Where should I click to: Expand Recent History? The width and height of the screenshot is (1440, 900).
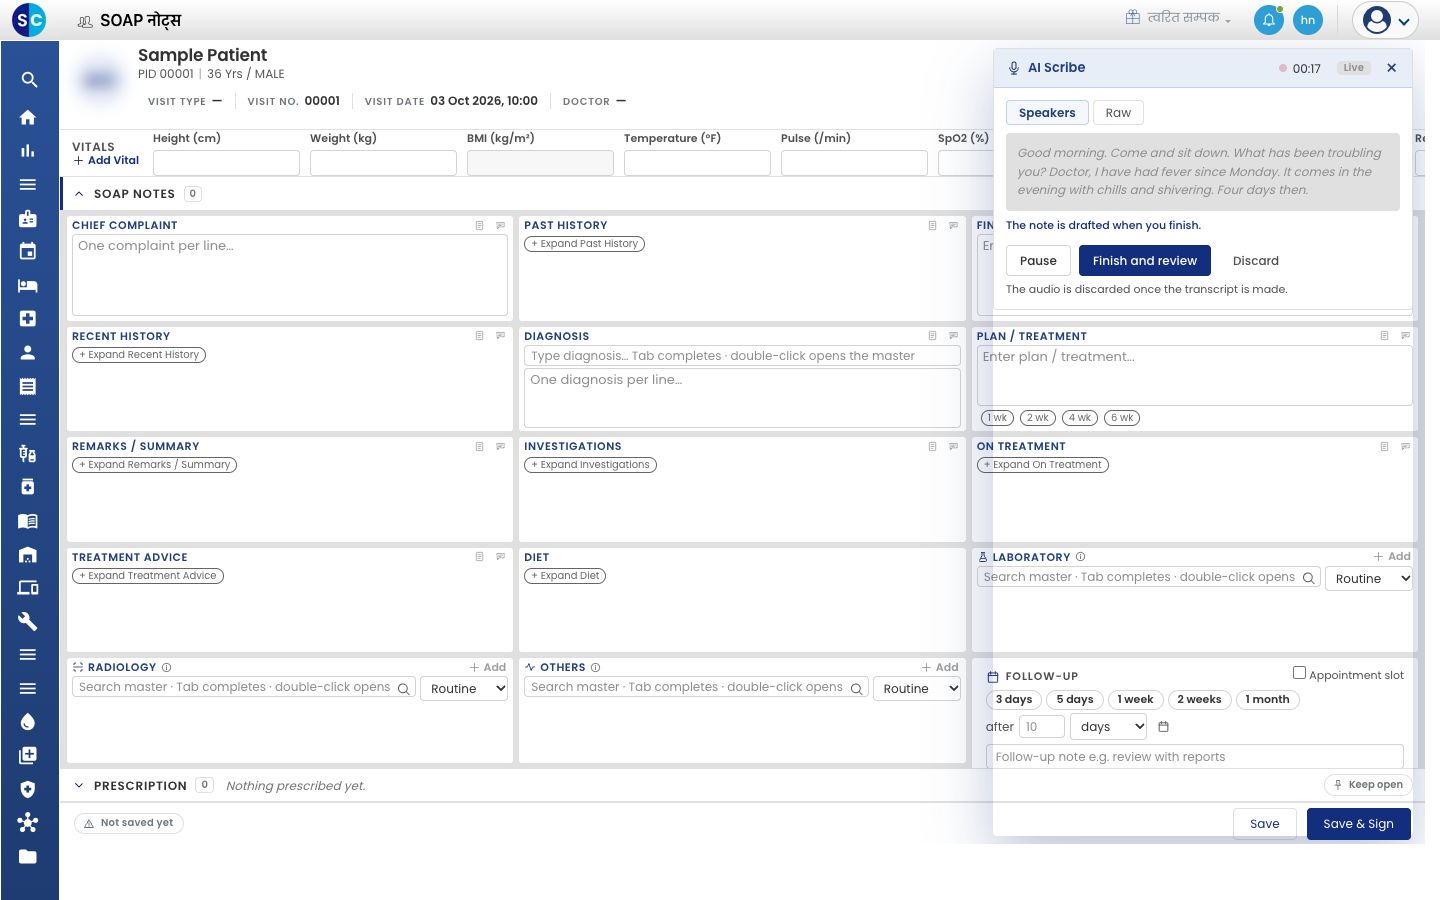coord(139,355)
